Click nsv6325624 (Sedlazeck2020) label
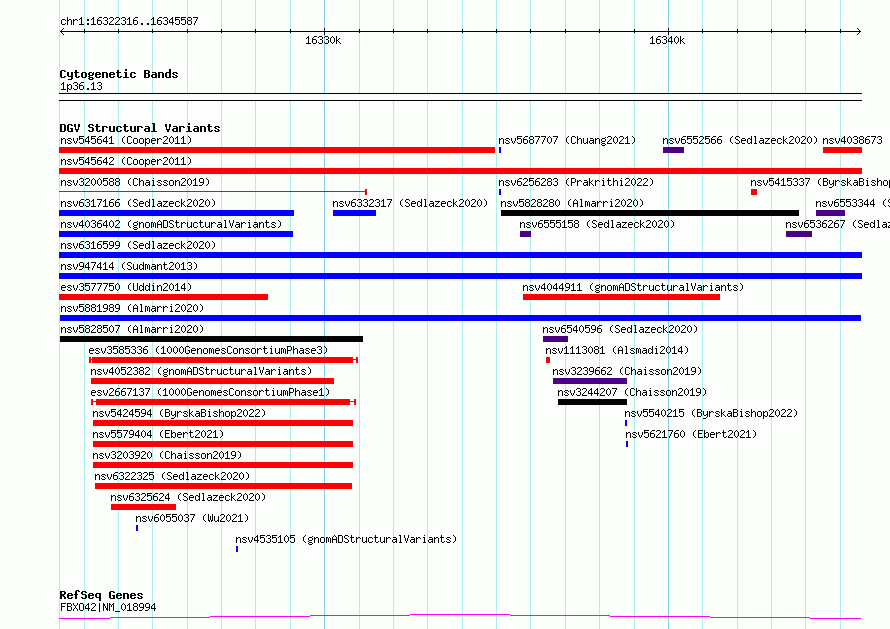 [188, 497]
